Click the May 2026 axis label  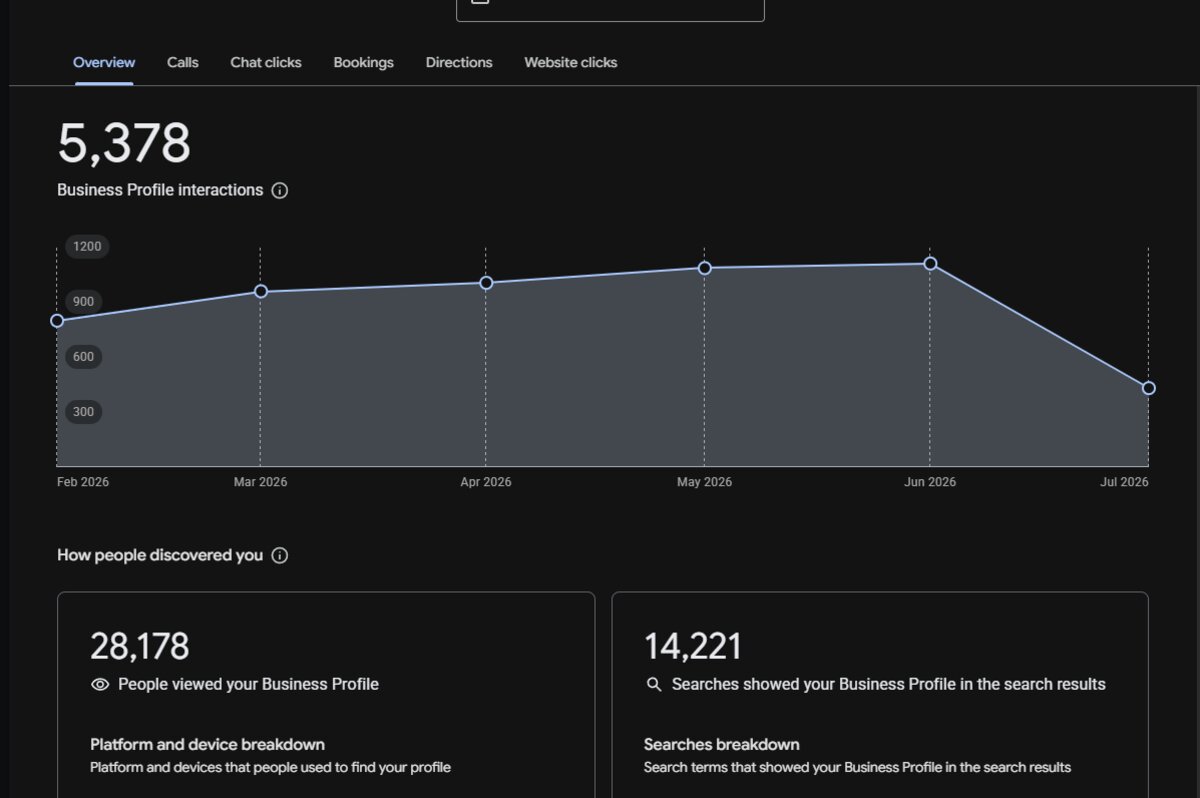pyautogui.click(x=704, y=482)
